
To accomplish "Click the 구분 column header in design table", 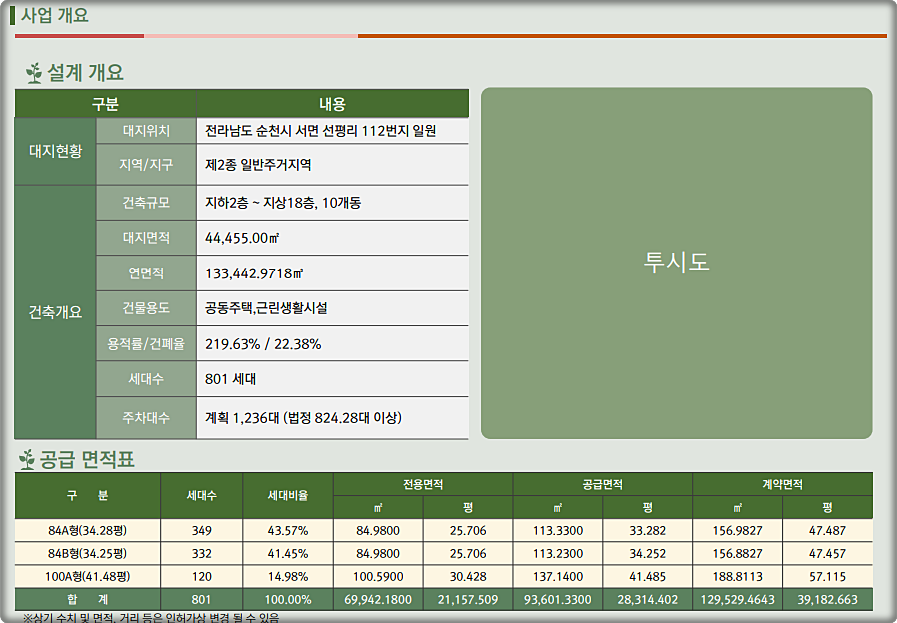I will tap(105, 104).
